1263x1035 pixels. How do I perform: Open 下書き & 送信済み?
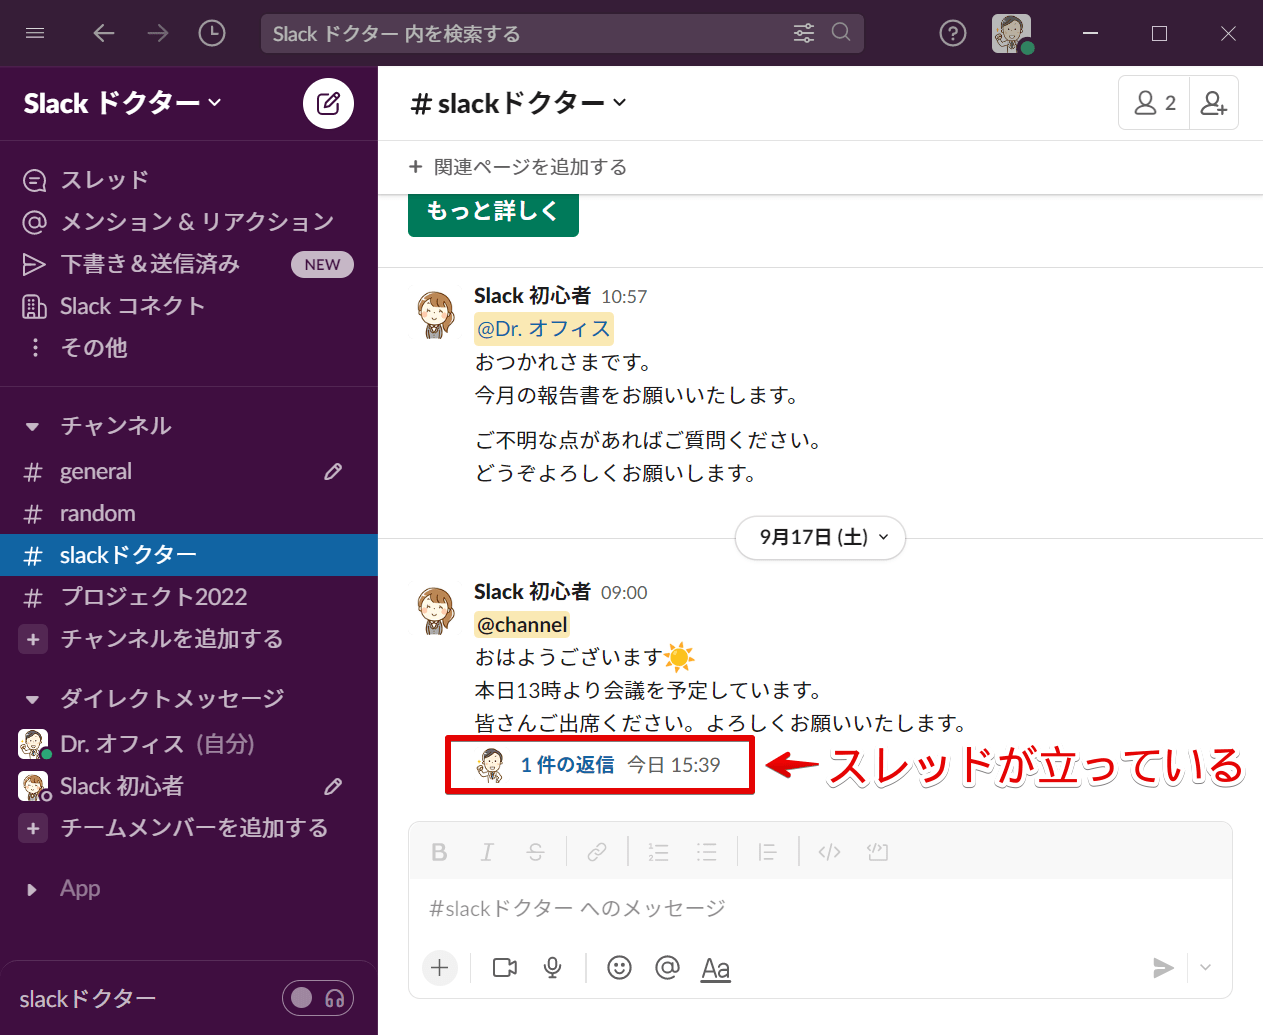(x=189, y=264)
